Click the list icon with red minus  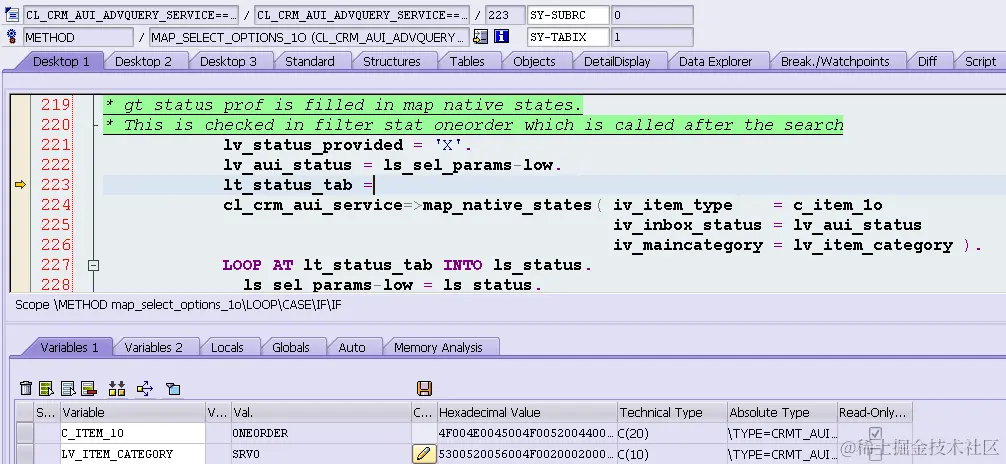(89, 388)
